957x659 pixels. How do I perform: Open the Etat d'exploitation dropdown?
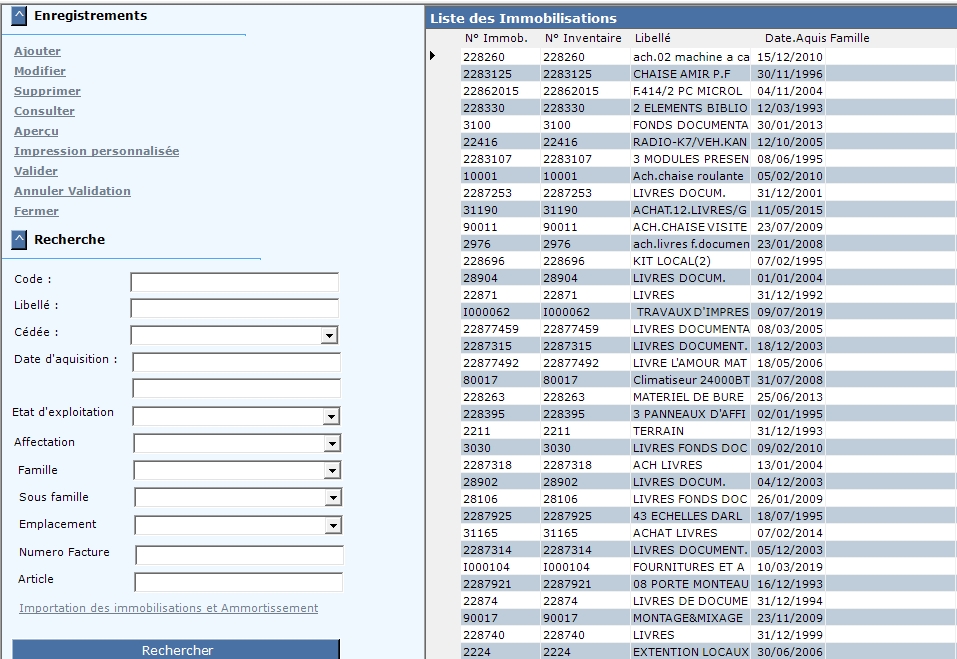[x=333, y=416]
